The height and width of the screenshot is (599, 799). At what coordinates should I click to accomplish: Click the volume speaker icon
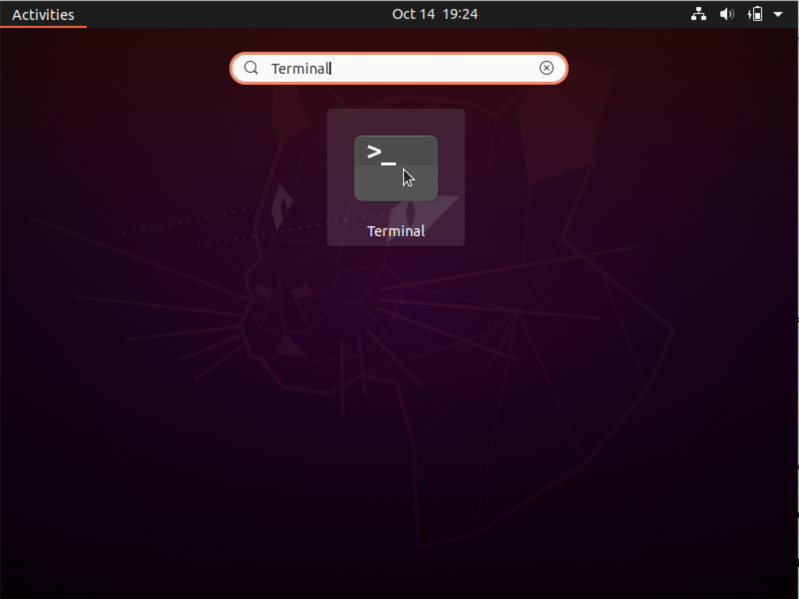727,14
